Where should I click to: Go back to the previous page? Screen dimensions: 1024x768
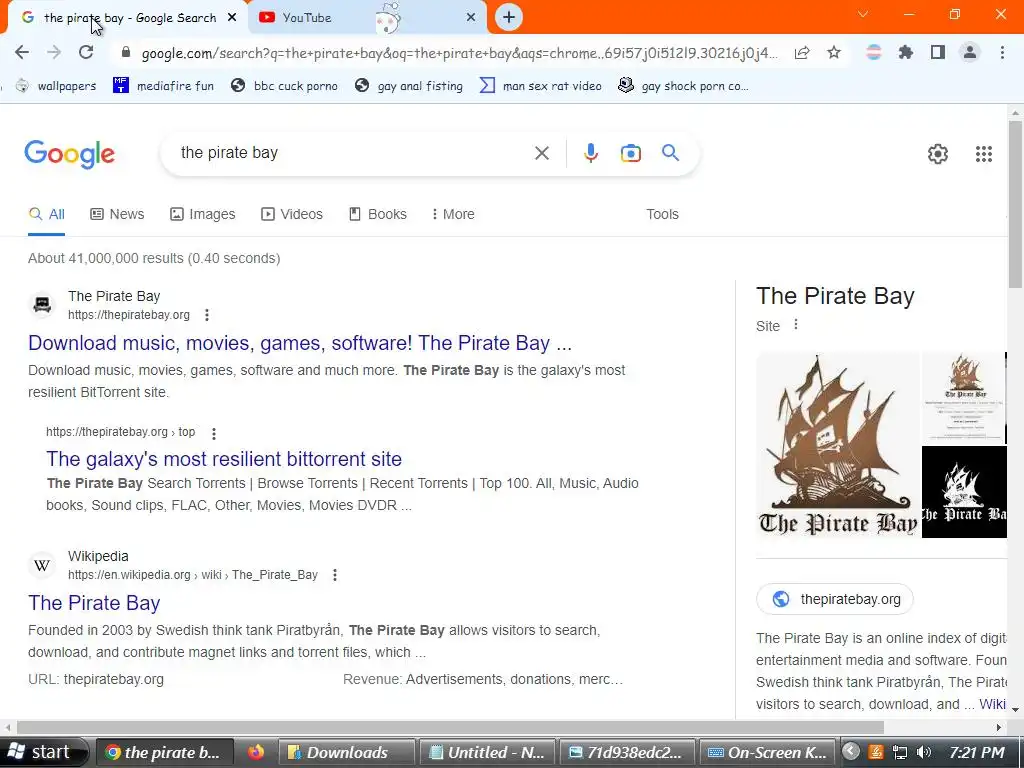tap(22, 52)
